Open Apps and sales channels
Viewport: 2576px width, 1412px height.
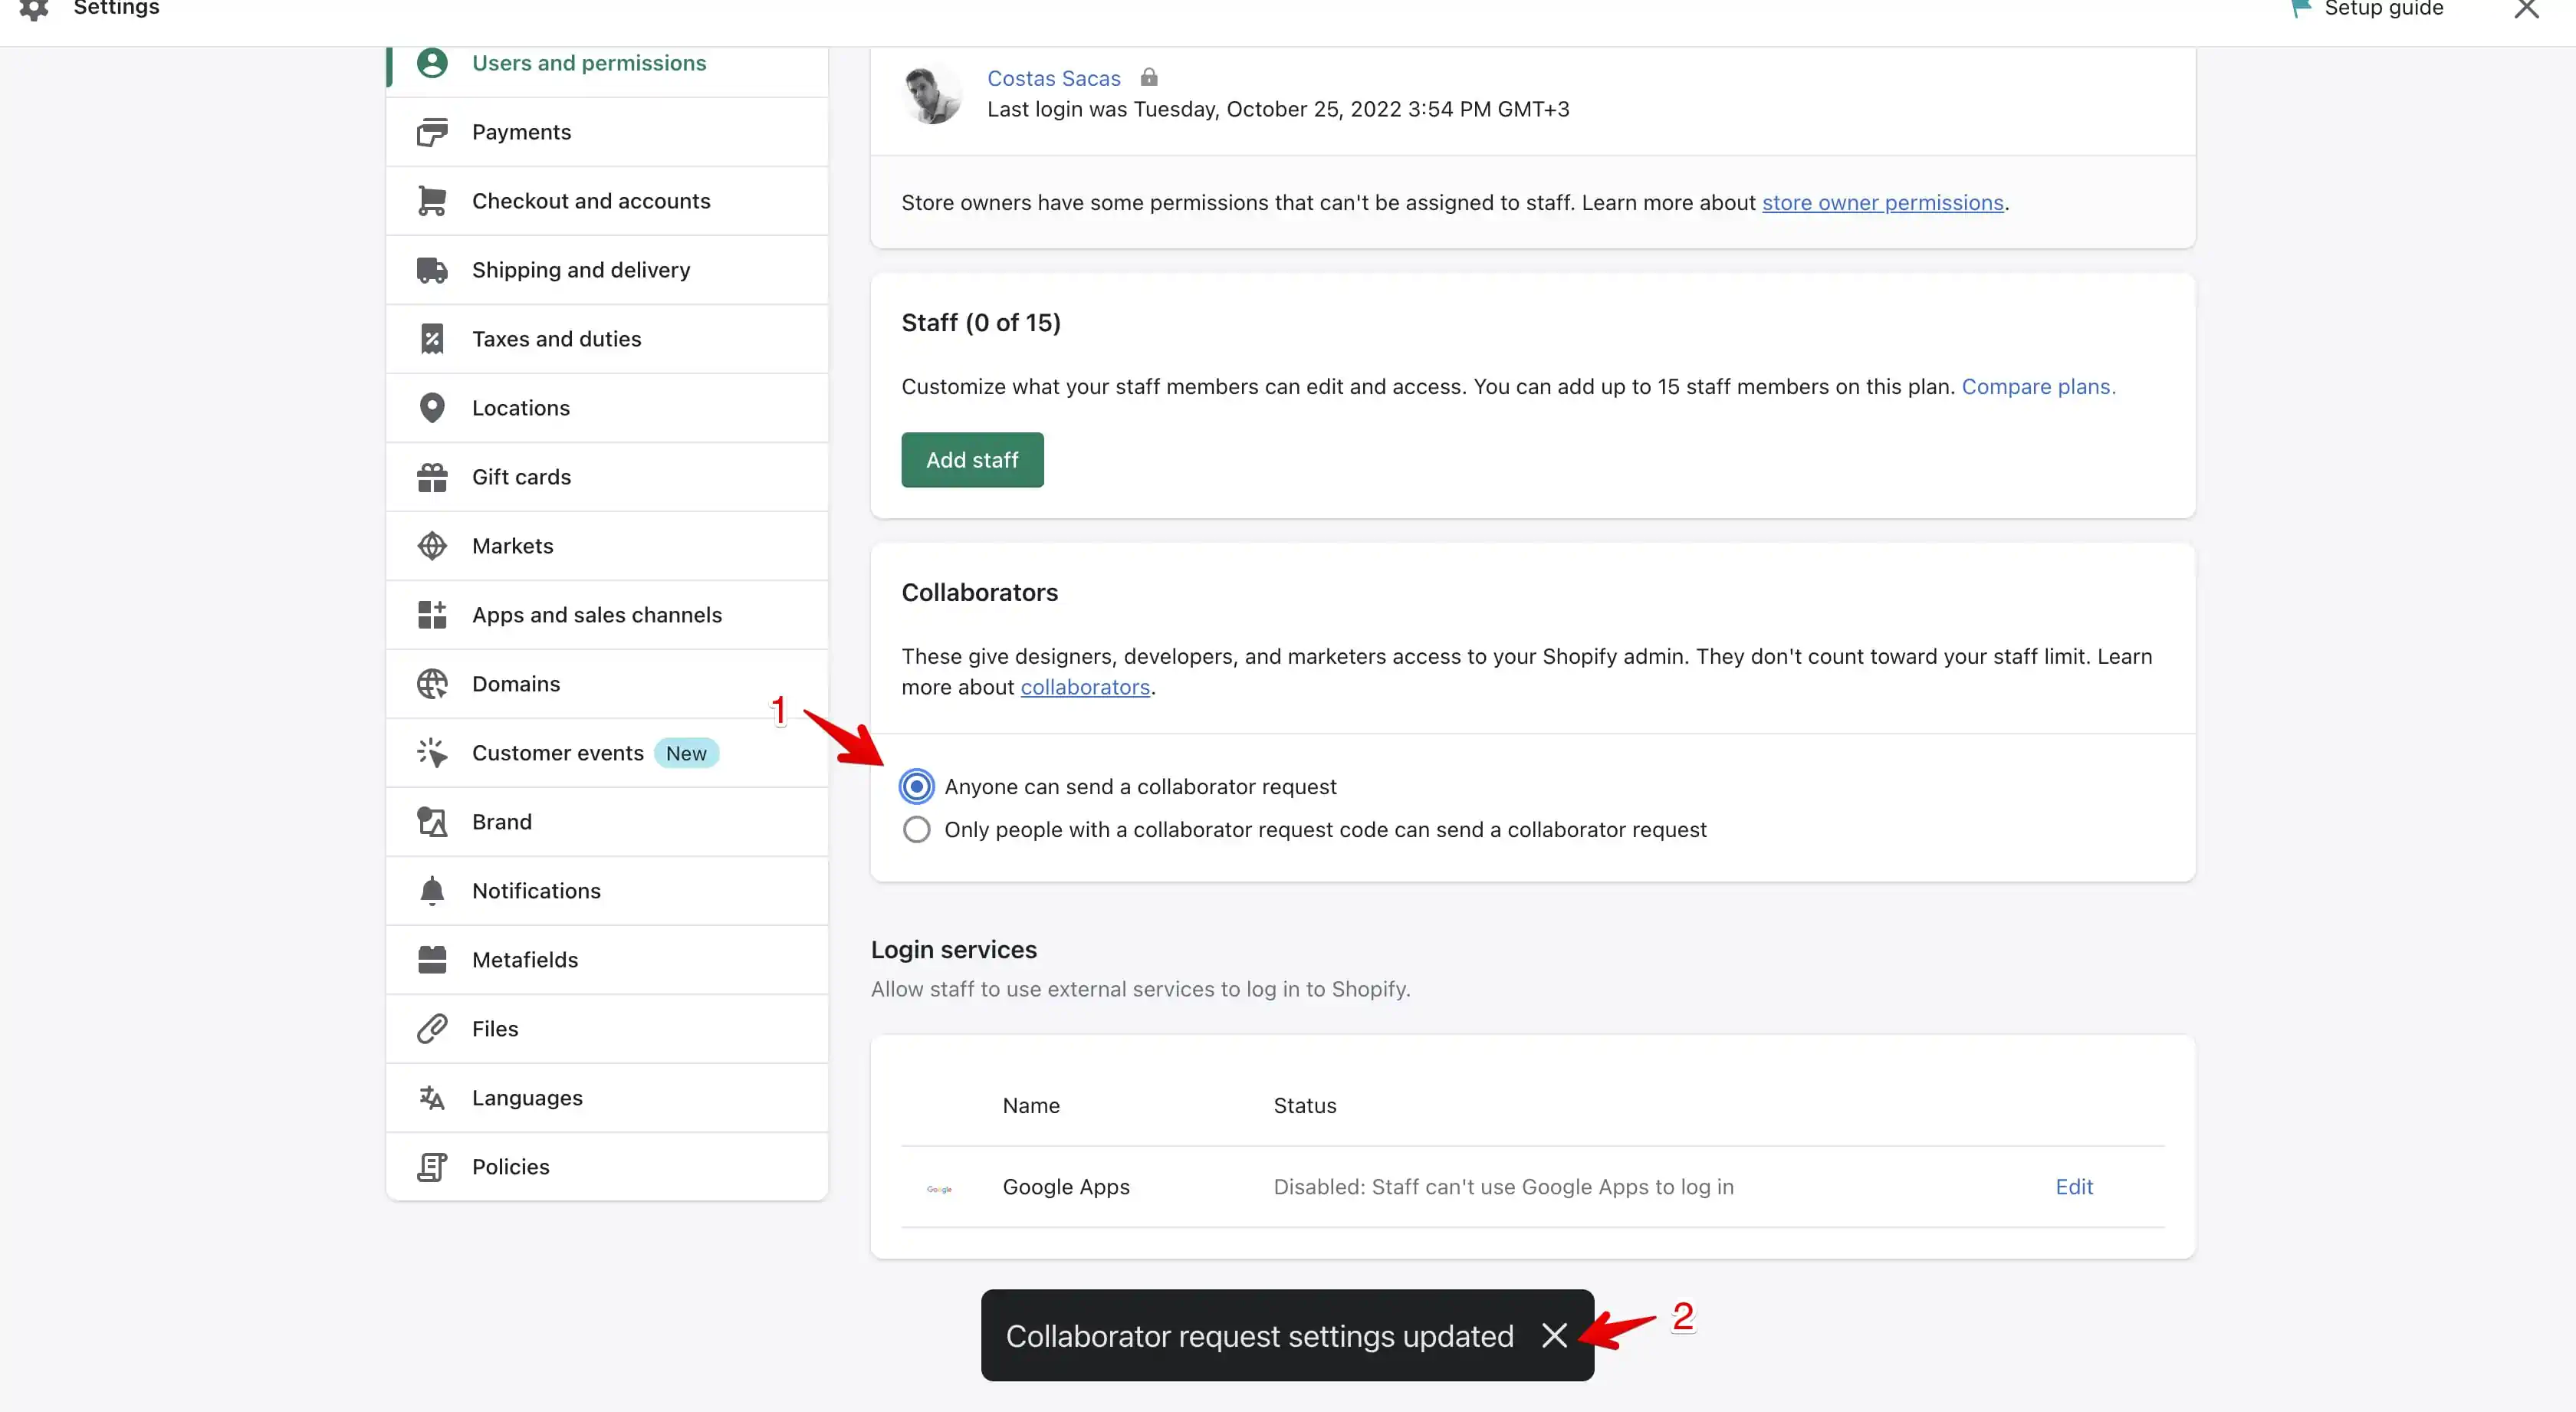pos(607,615)
